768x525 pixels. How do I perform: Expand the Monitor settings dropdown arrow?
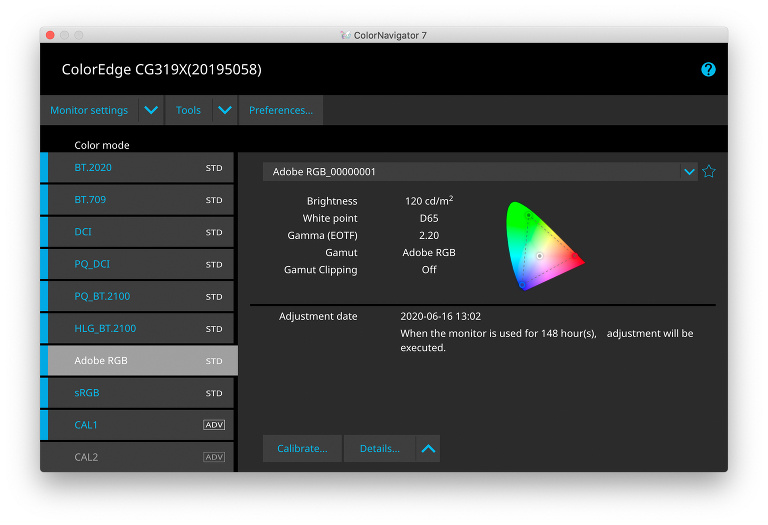click(x=151, y=110)
